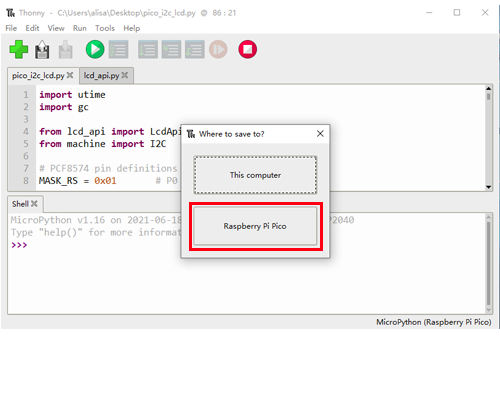Close the 'Where to save to?' dialog

point(320,134)
